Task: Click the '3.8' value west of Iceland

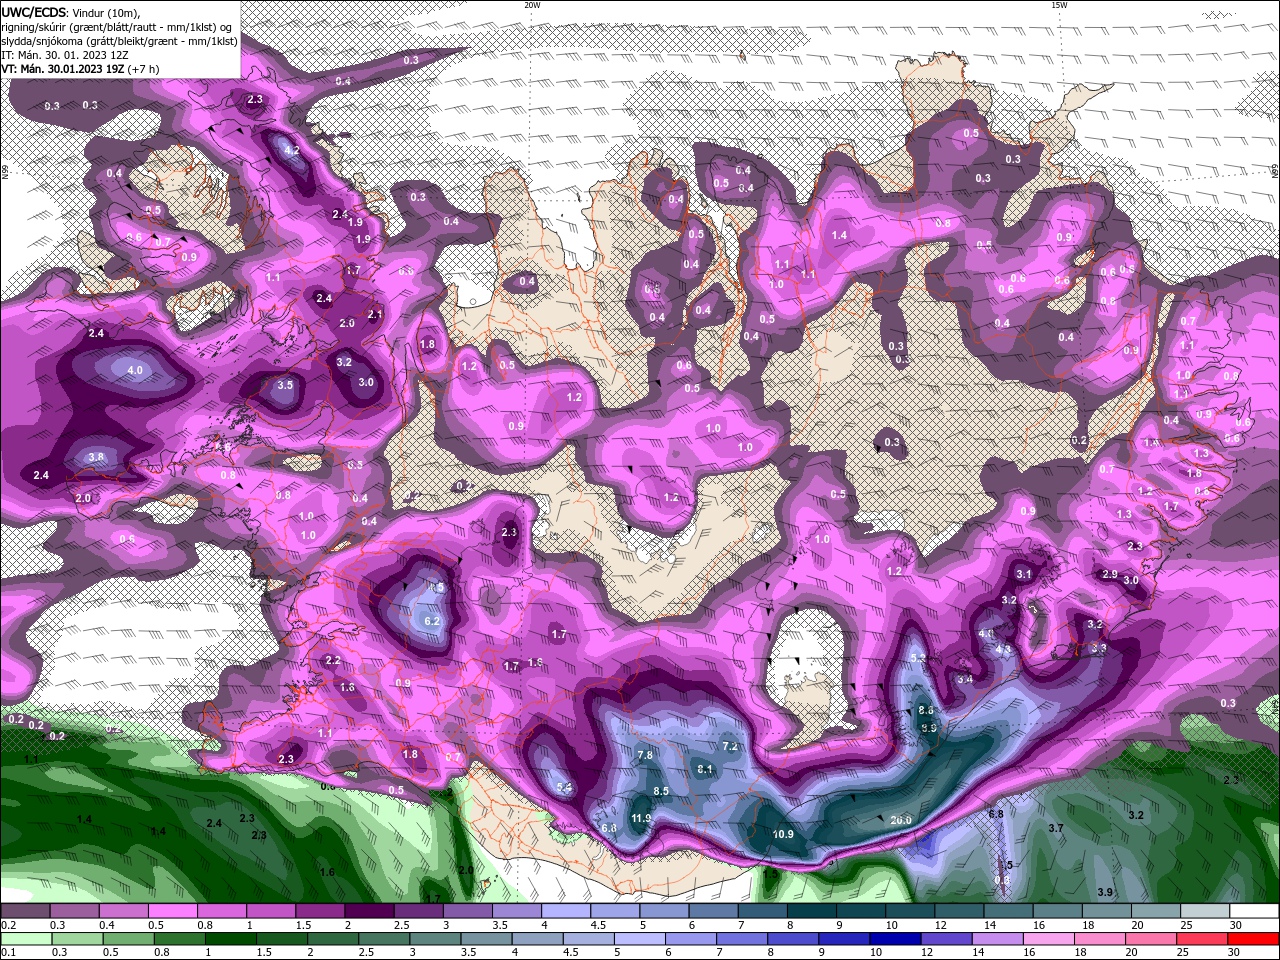Action: click(x=96, y=457)
